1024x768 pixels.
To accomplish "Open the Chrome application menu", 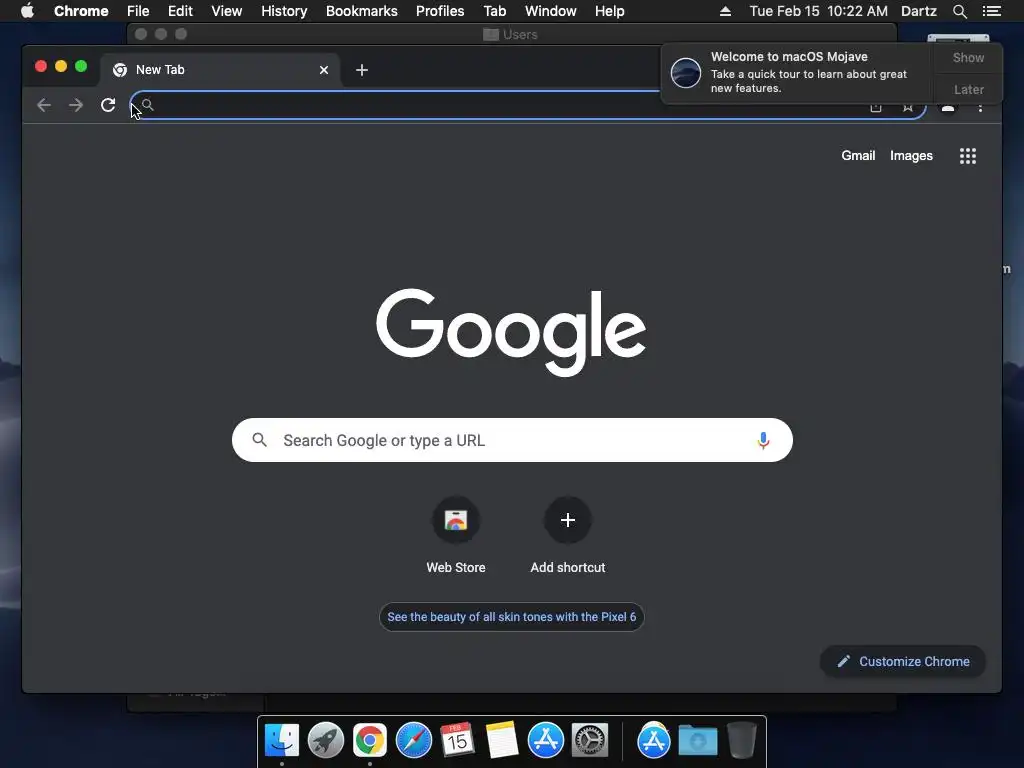I will point(81,11).
